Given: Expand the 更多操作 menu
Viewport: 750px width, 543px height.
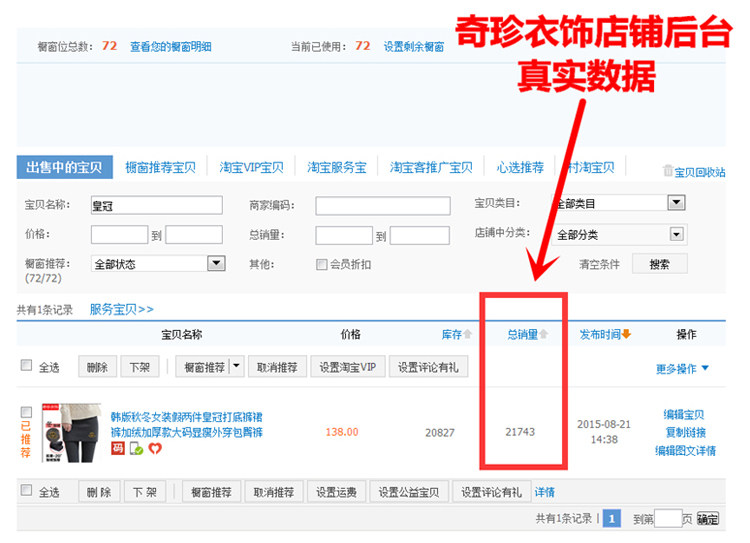Looking at the screenshot, I should click(x=683, y=368).
